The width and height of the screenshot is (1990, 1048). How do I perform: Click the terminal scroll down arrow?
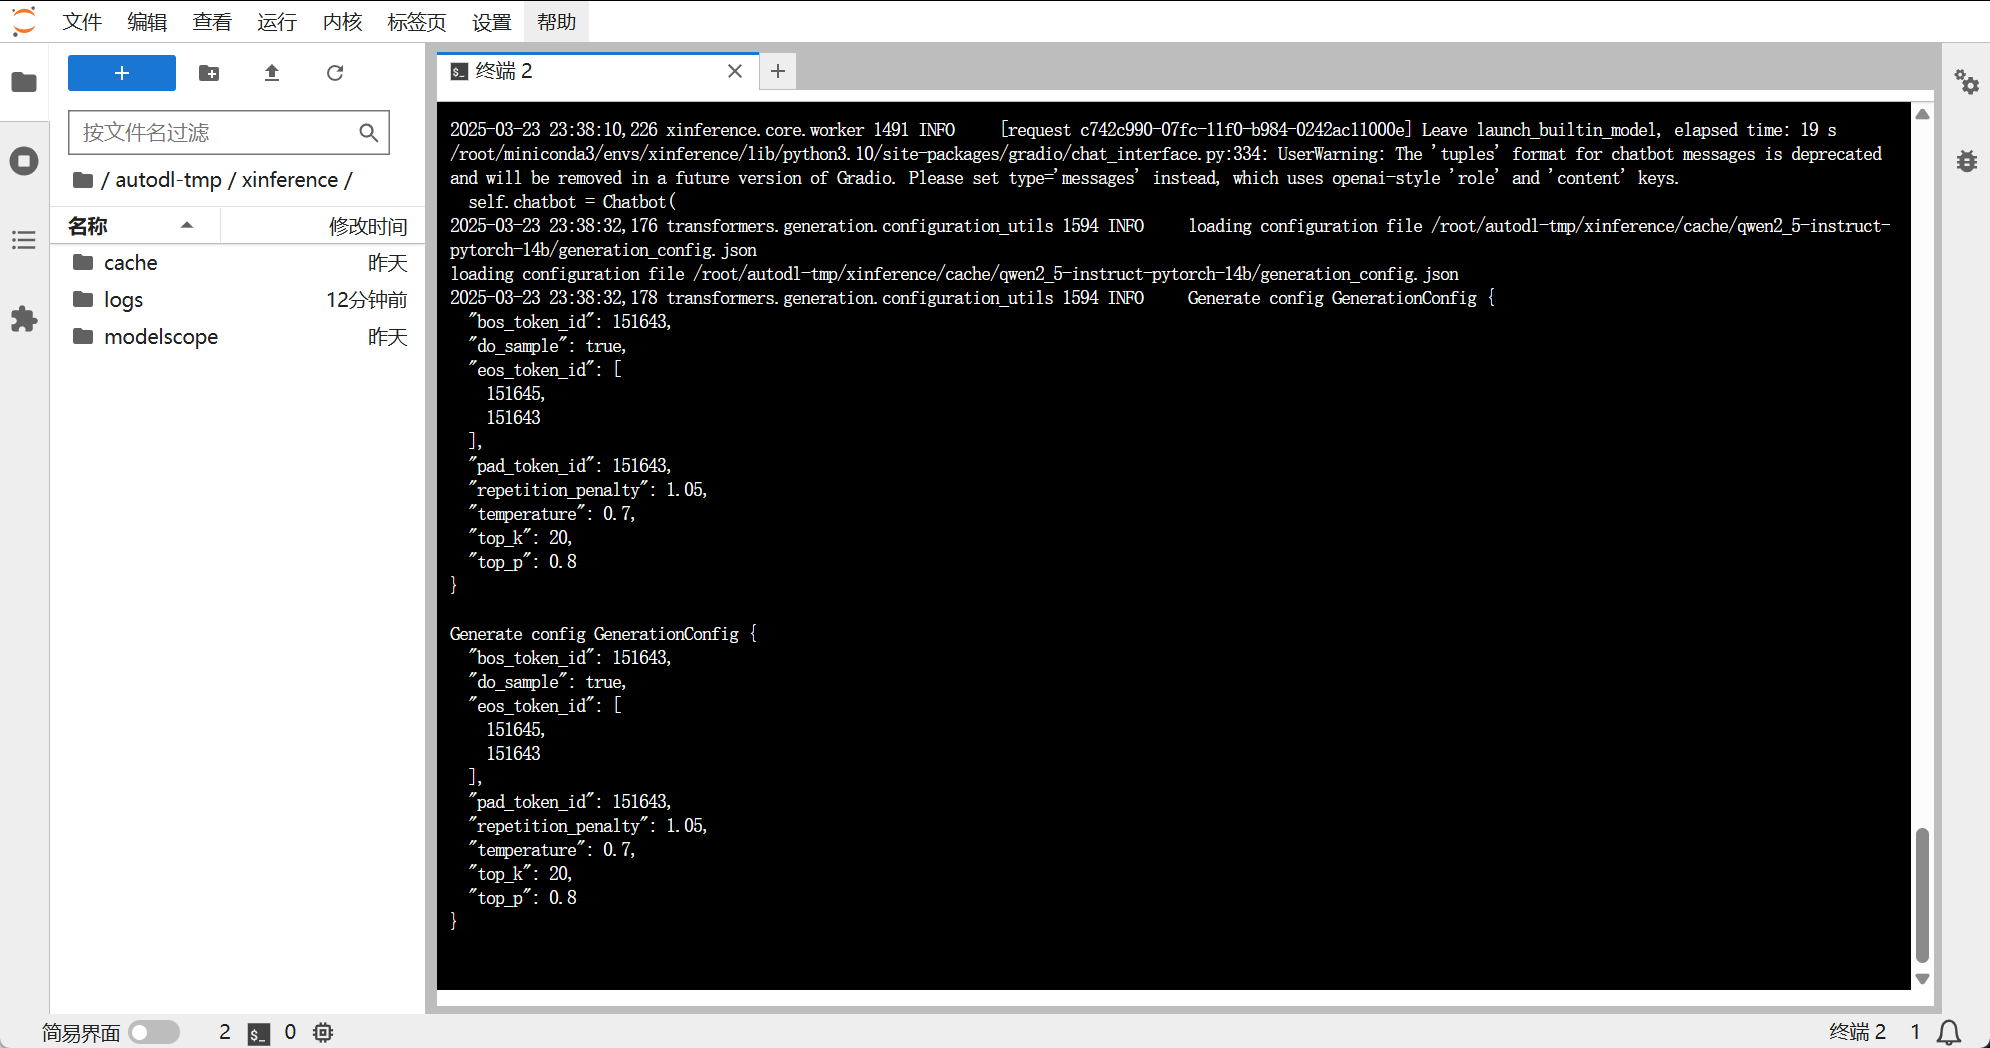pyautogui.click(x=1922, y=979)
